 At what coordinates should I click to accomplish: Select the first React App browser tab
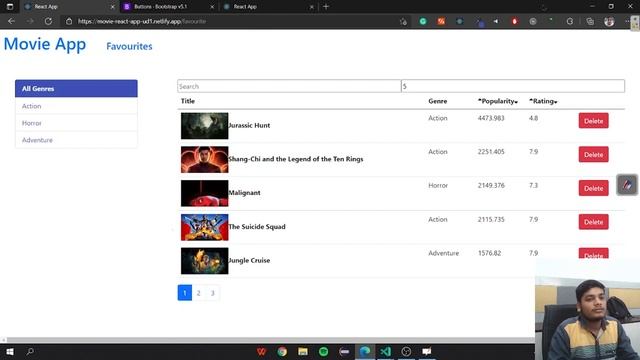[46, 7]
